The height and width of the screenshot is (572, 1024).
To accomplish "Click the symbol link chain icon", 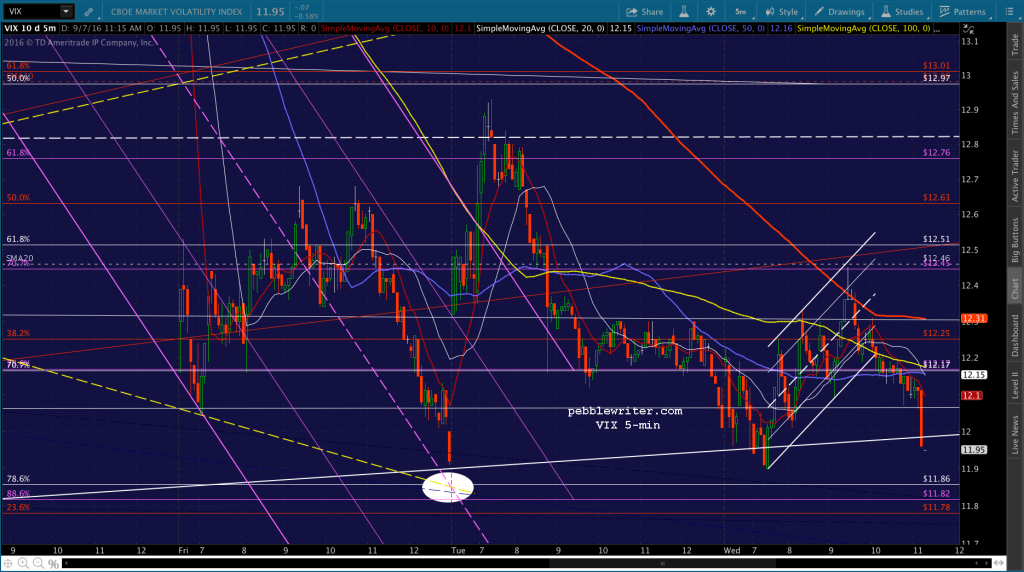I will pyautogui.click(x=88, y=12).
